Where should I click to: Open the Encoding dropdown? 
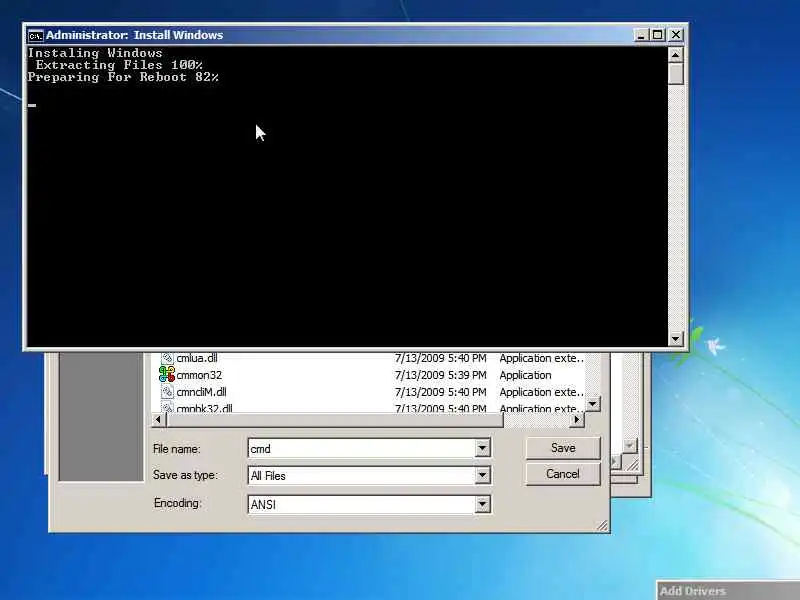point(482,504)
